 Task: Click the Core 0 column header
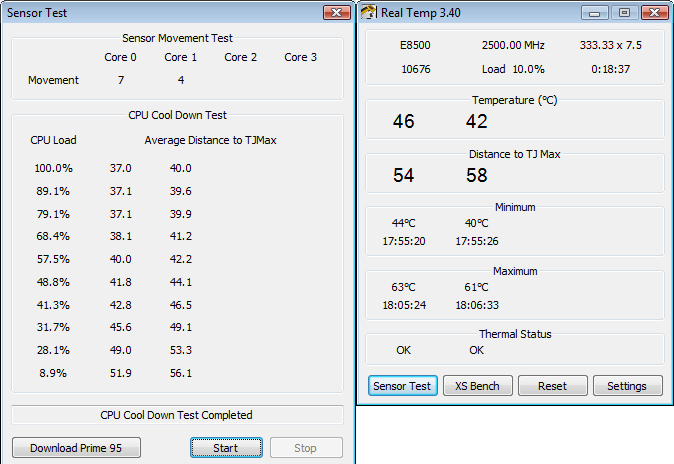[120, 57]
